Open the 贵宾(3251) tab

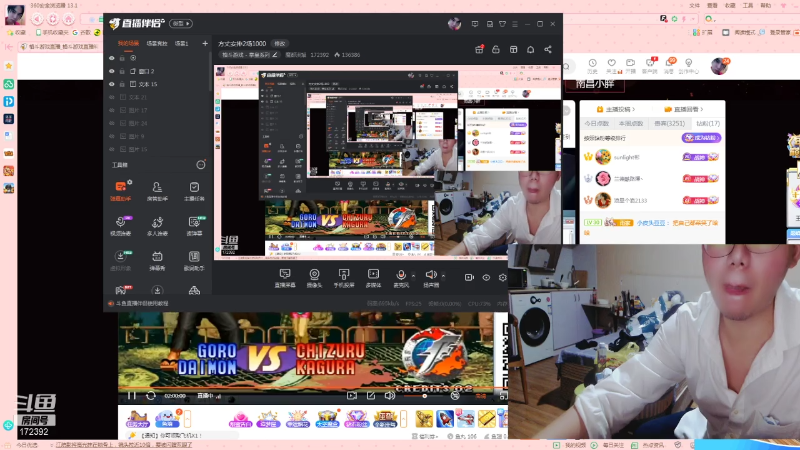669,123
